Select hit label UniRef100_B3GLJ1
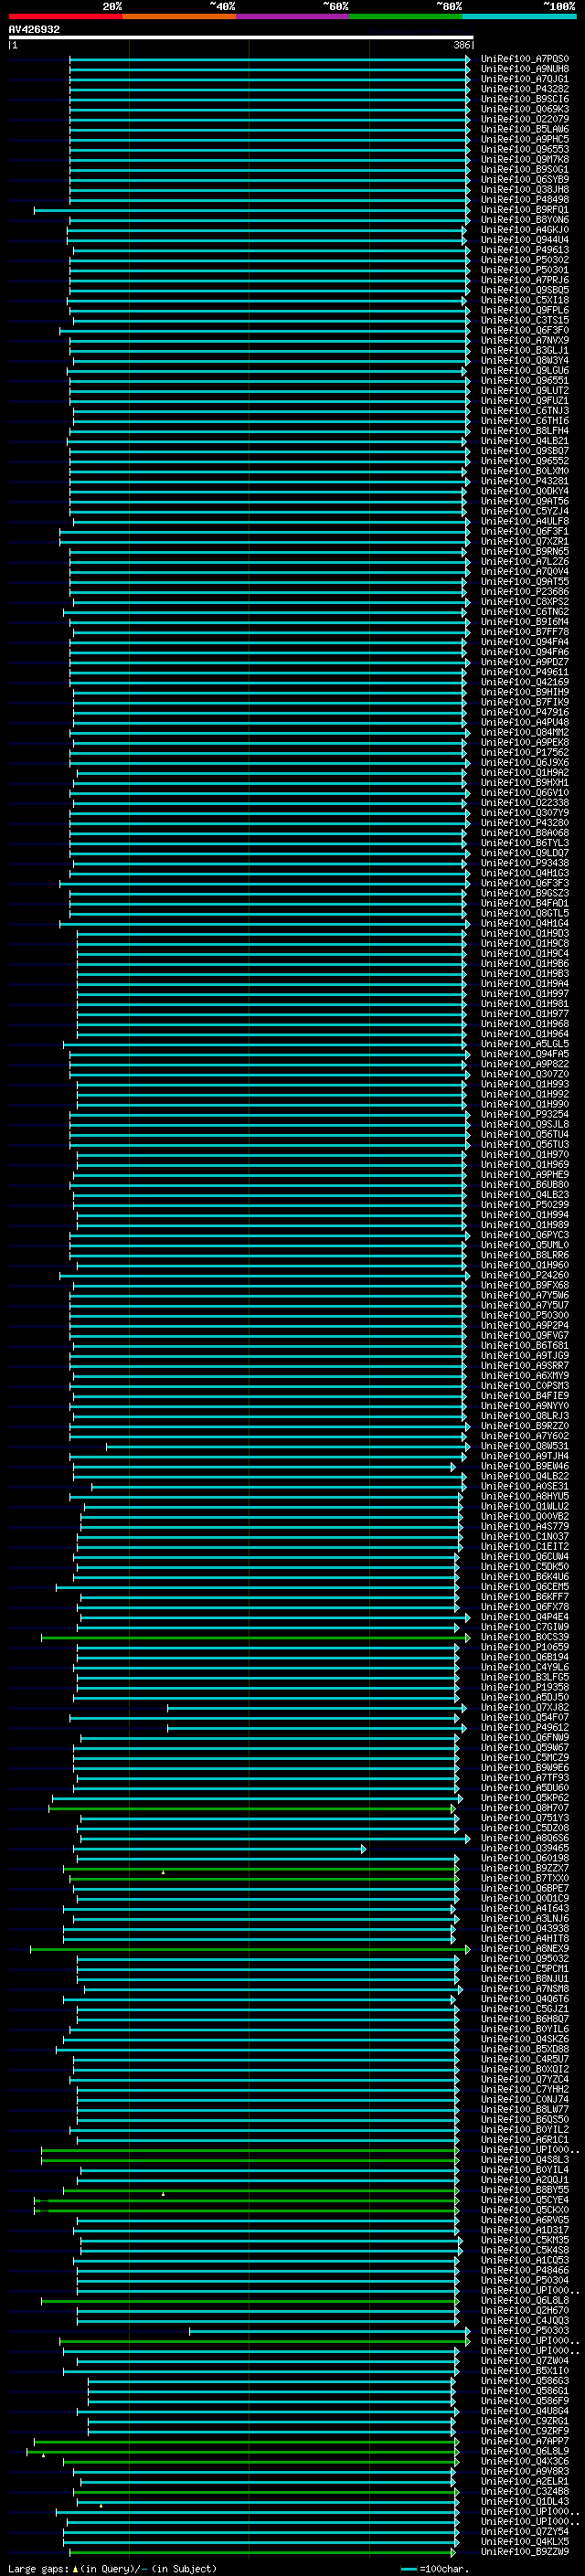The image size is (585, 2576). (x=525, y=350)
